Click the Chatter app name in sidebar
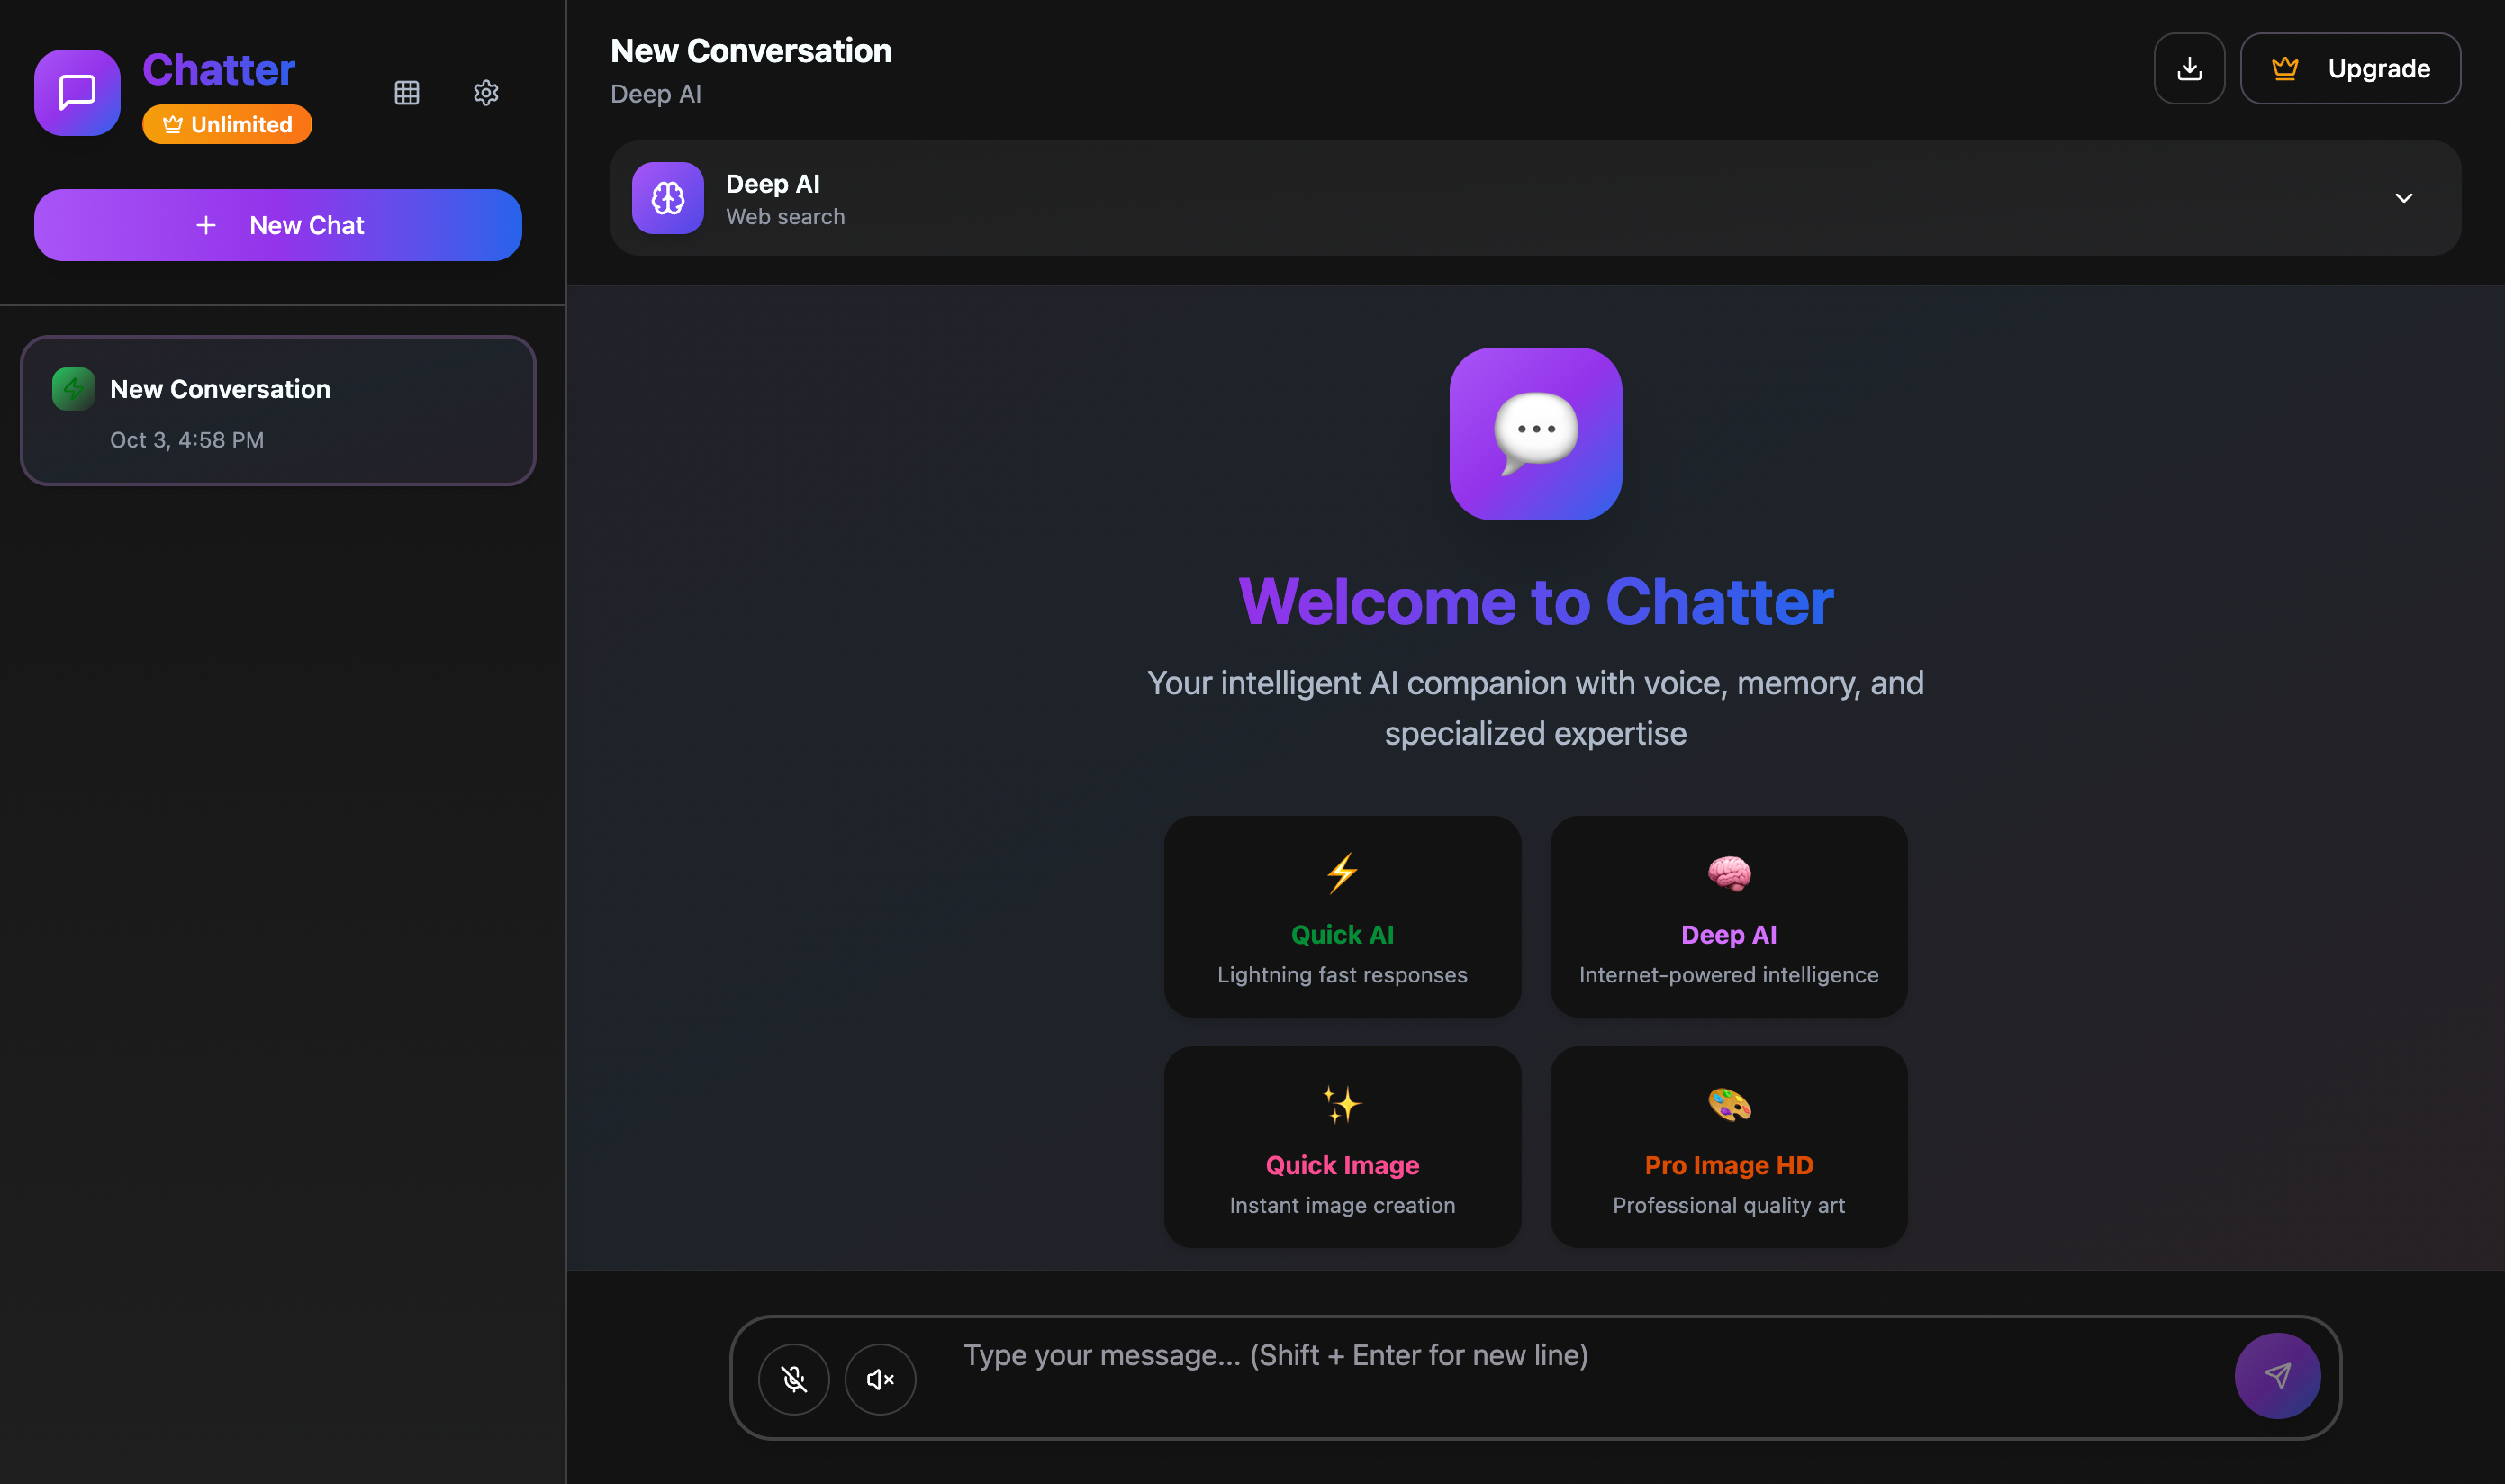Viewport: 2505px width, 1484px height. pos(219,70)
